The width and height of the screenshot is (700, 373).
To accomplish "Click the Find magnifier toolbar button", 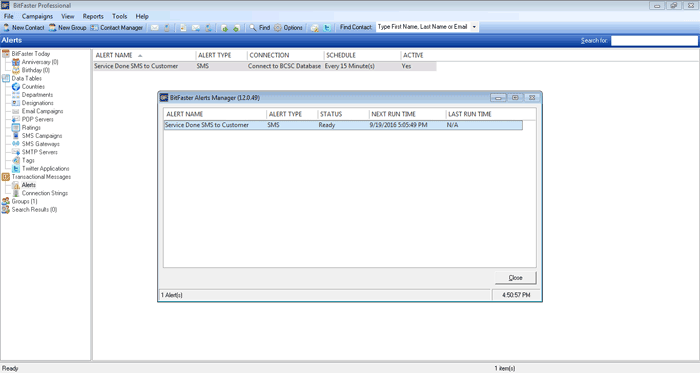I will point(259,28).
